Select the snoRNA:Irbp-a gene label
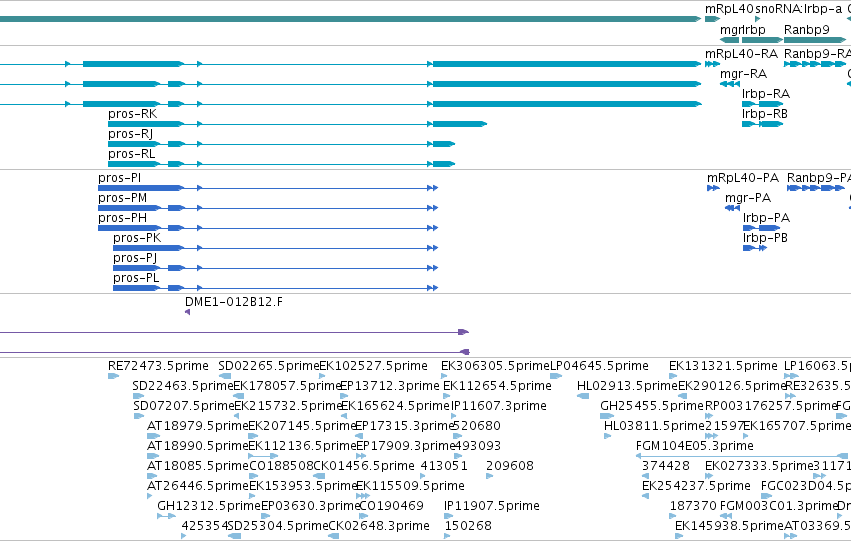Viewport: 851px width, 541px height. coord(799,9)
